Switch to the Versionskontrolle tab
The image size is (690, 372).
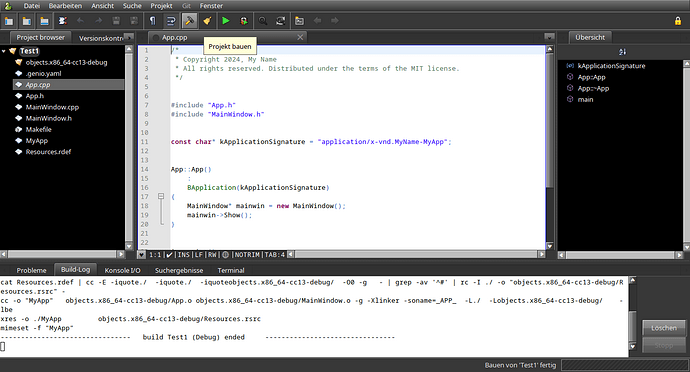coord(101,38)
